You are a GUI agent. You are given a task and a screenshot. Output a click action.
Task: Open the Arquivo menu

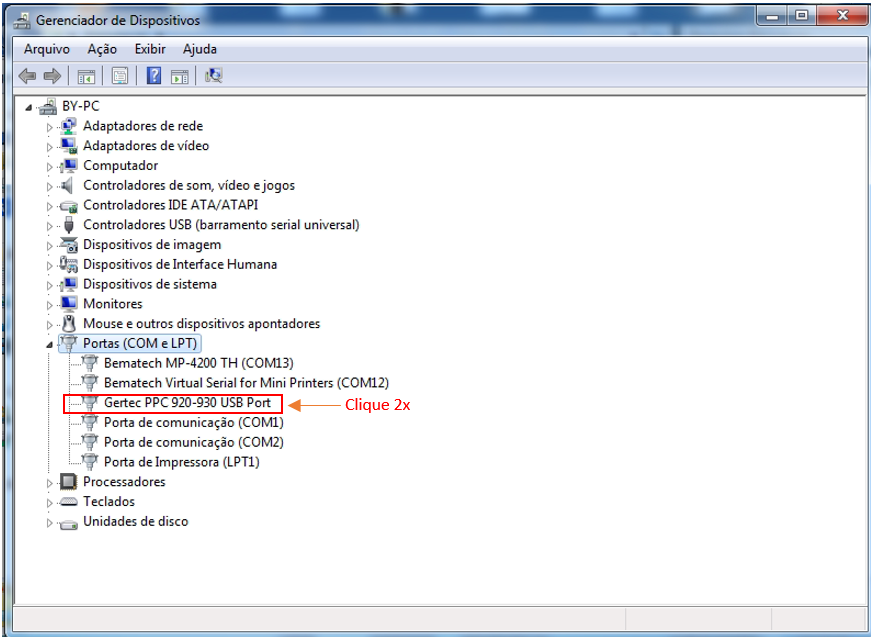click(x=47, y=49)
